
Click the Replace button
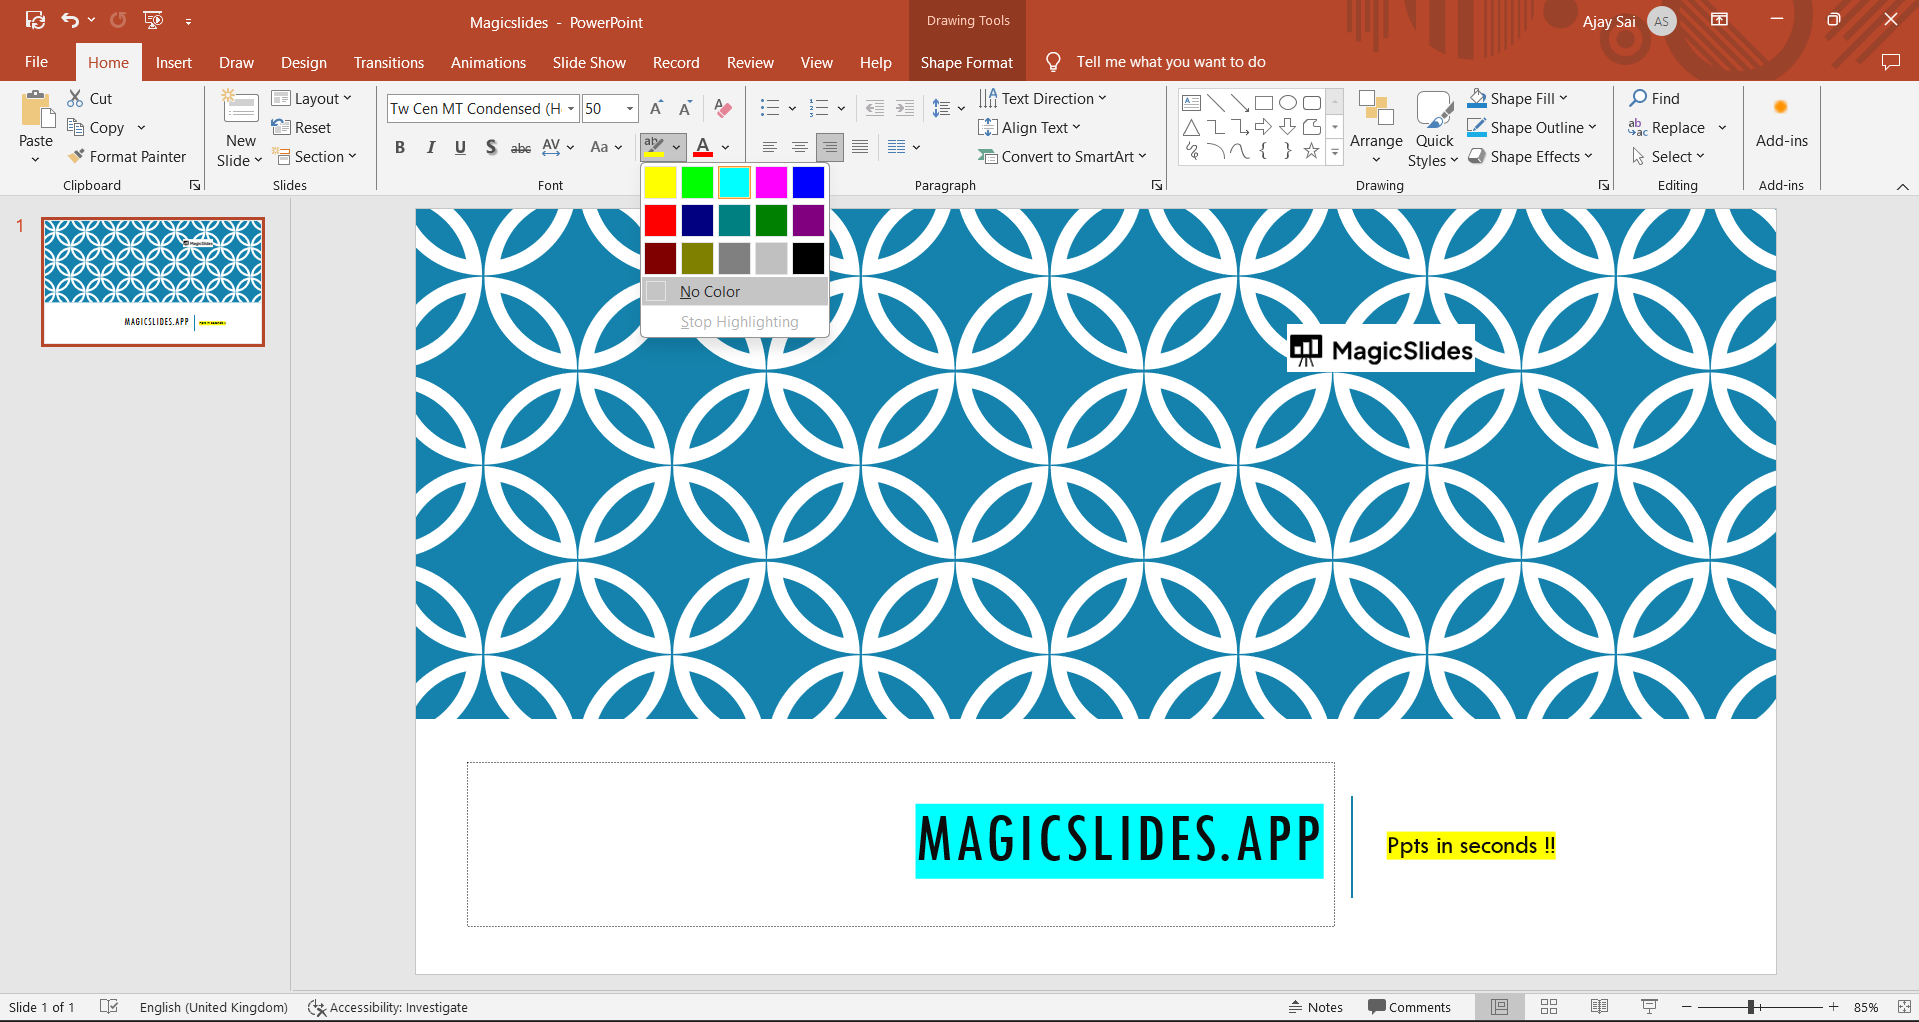point(1677,127)
